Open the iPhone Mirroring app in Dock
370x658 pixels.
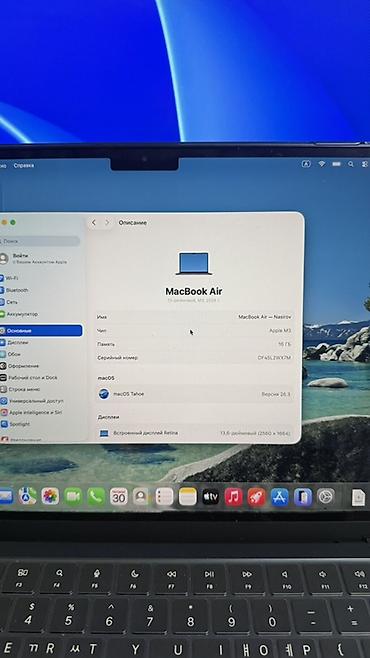coord(303,497)
